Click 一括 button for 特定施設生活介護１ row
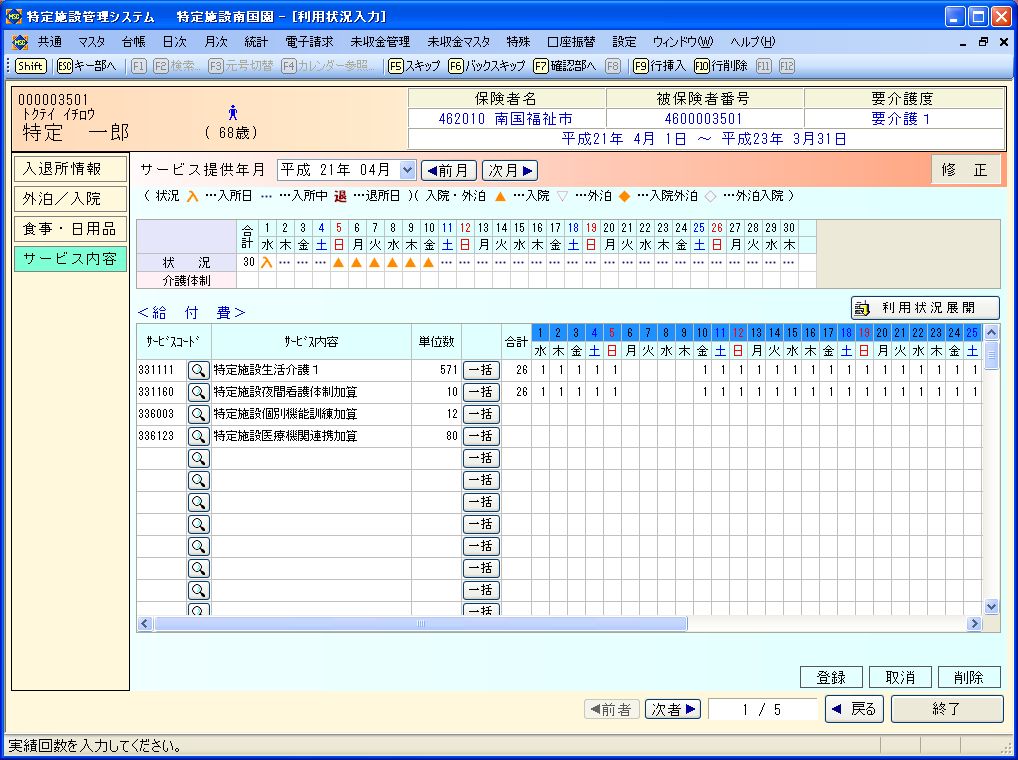1018x760 pixels. (x=481, y=370)
